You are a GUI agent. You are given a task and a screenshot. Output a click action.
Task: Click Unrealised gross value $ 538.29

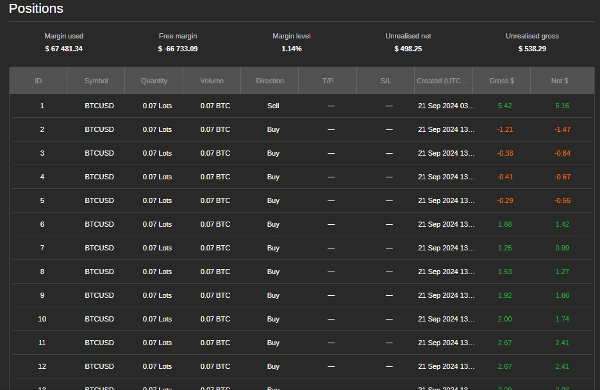click(x=532, y=49)
